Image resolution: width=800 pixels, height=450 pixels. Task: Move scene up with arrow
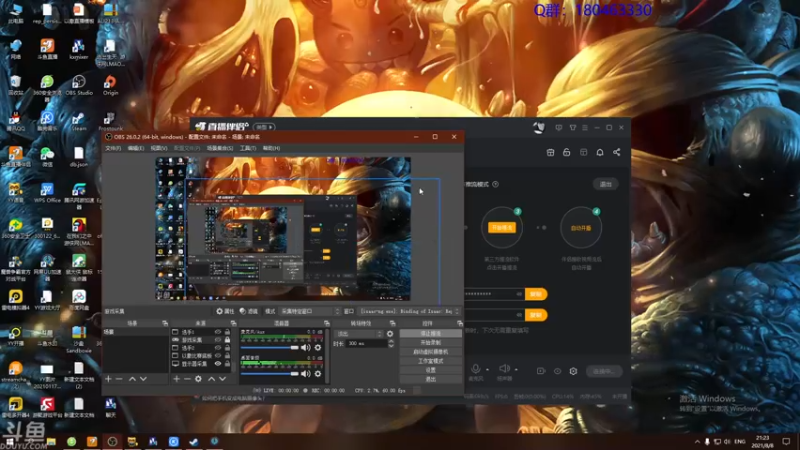click(x=132, y=379)
